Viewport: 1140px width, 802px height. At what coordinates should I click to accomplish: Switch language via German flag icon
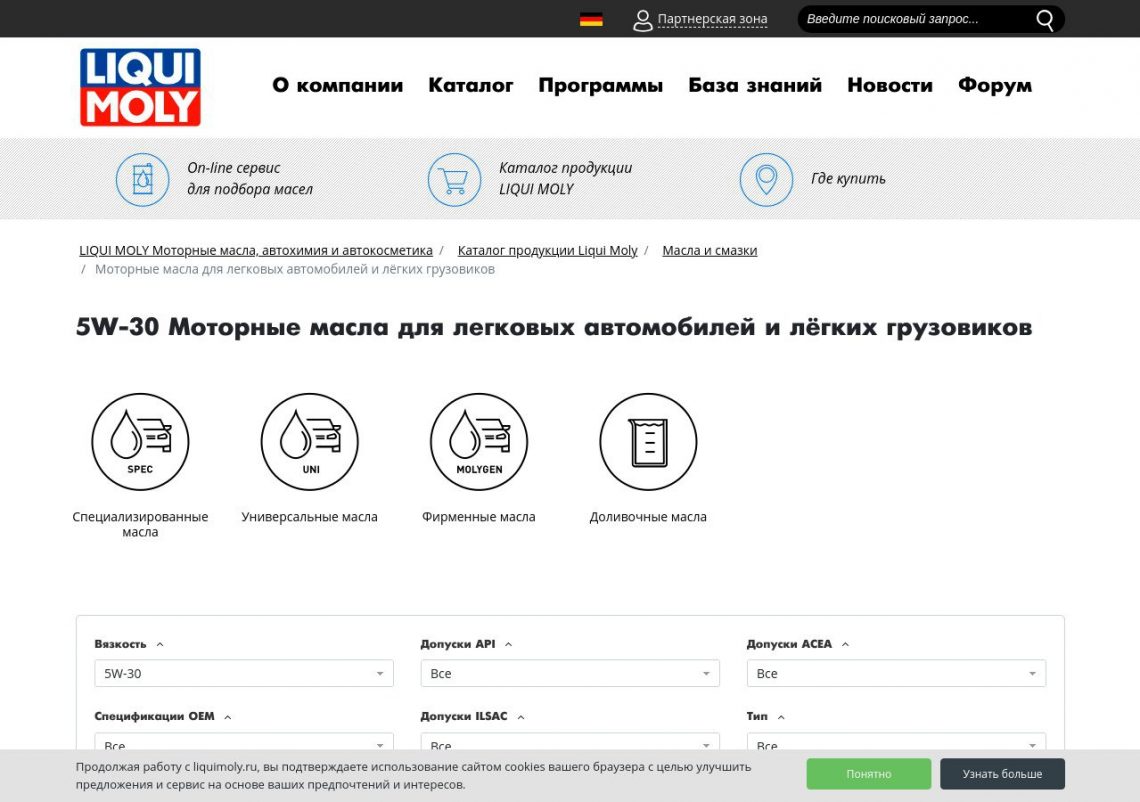(591, 20)
